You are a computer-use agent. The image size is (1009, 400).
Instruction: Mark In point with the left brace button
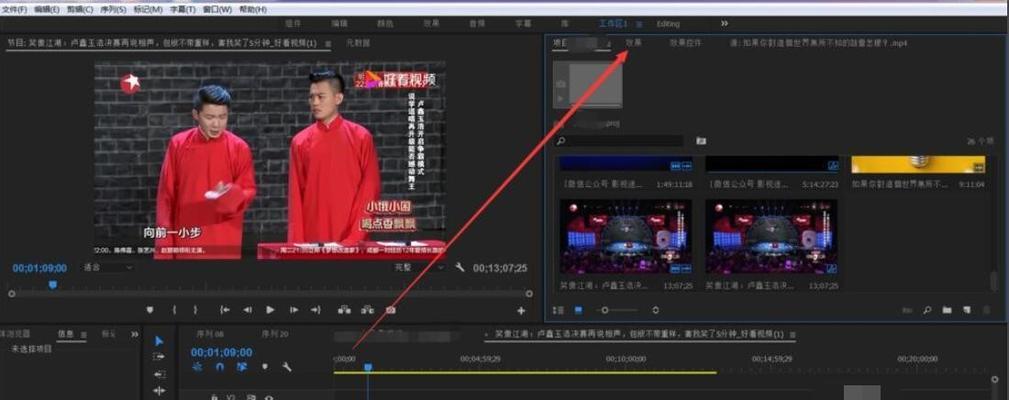point(174,310)
